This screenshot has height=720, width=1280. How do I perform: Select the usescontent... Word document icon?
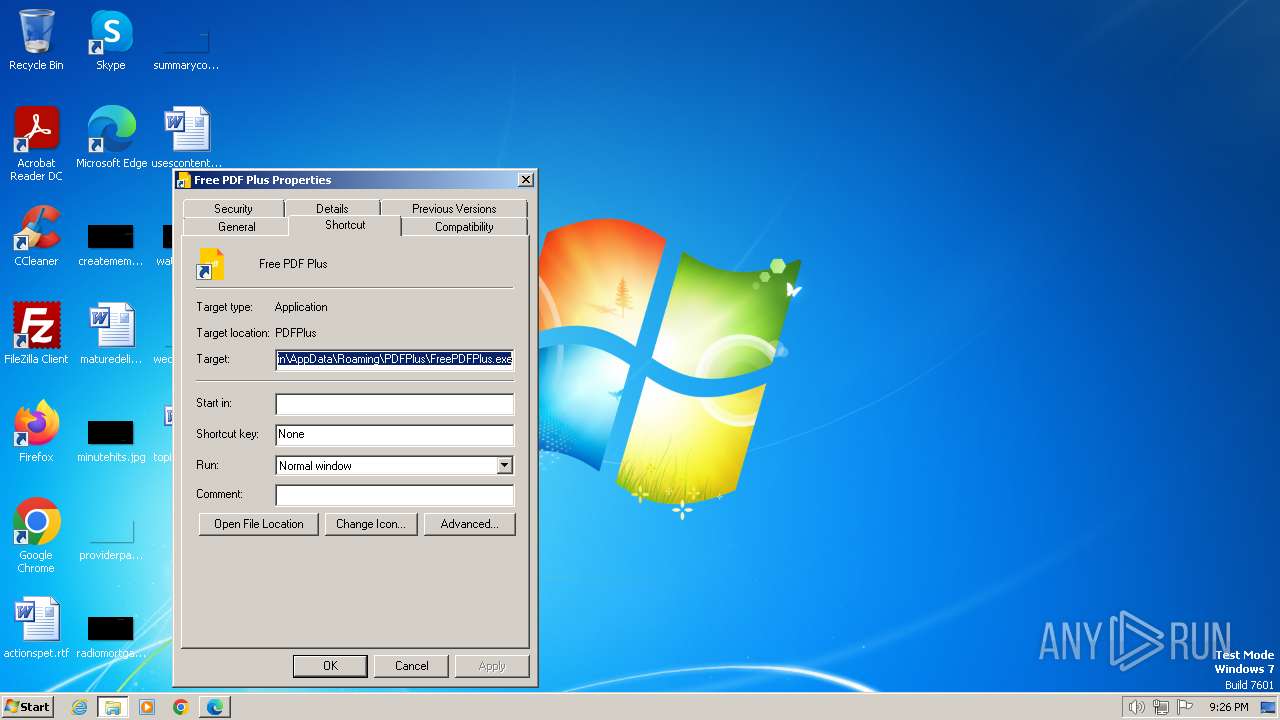click(186, 138)
